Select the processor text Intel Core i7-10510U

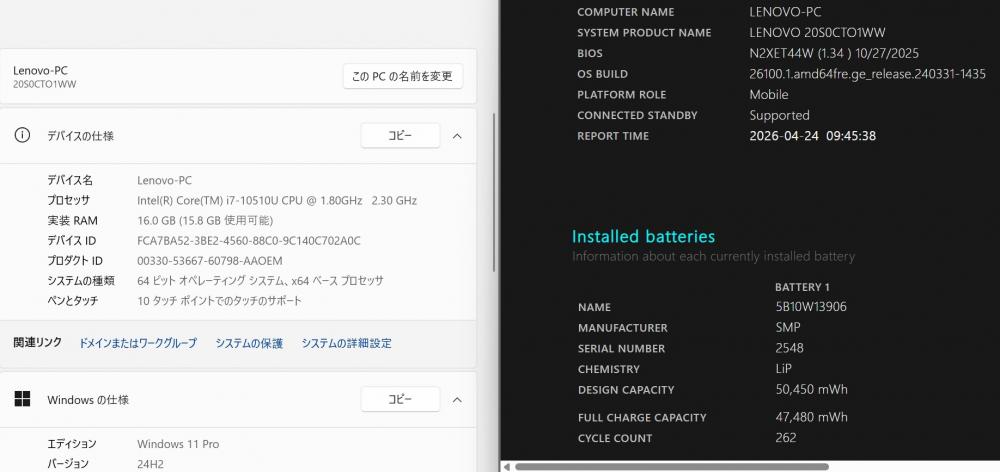tap(277, 200)
